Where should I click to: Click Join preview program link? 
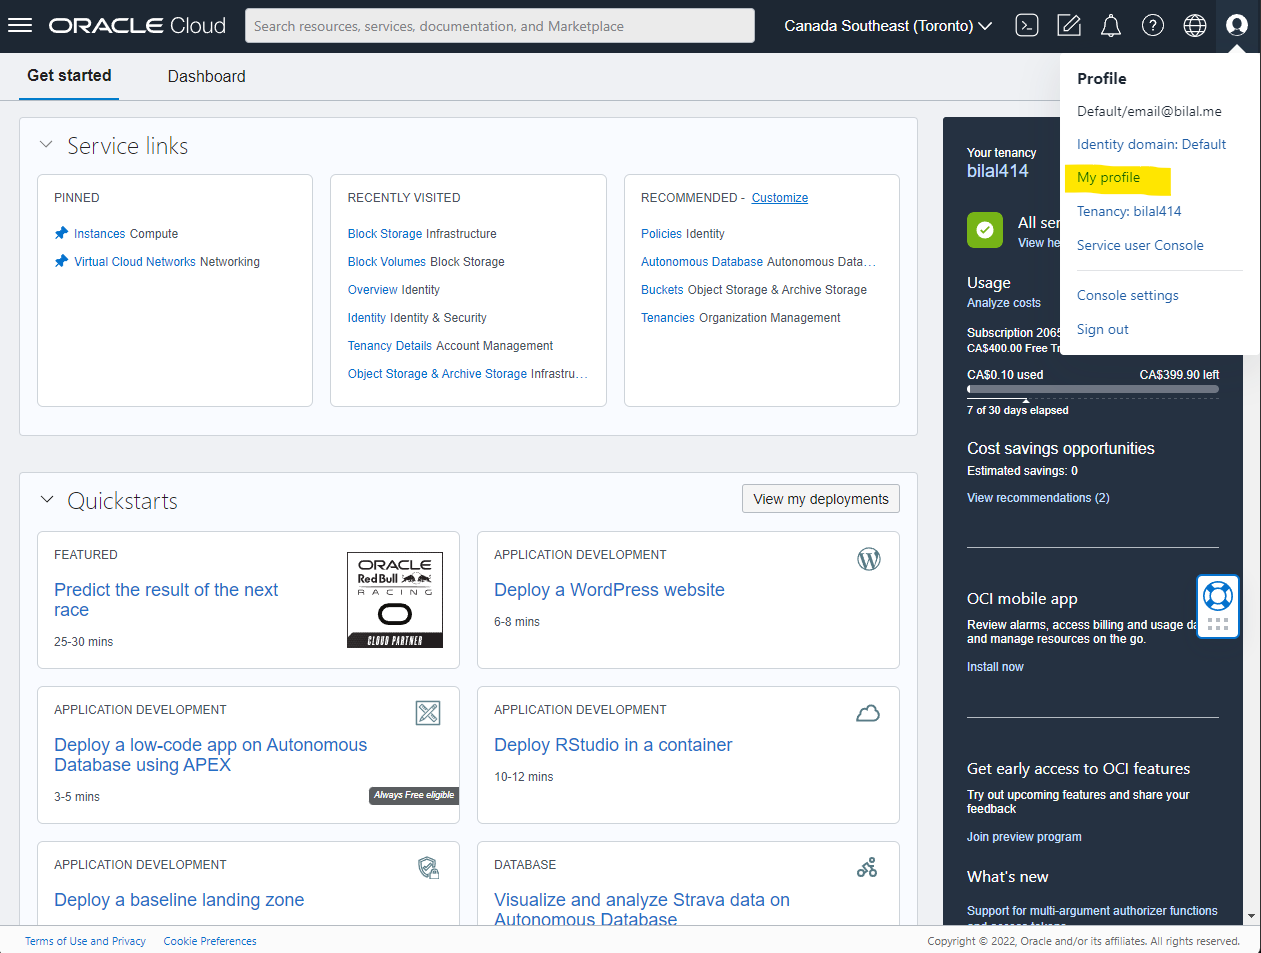1024,837
